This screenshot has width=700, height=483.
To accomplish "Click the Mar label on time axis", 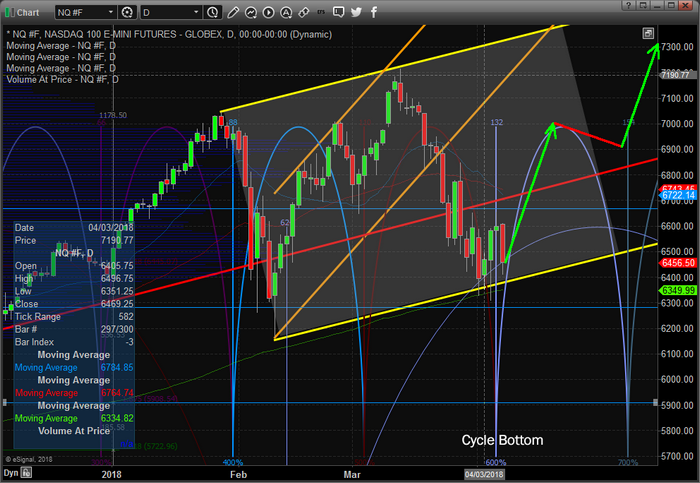I will [x=352, y=474].
